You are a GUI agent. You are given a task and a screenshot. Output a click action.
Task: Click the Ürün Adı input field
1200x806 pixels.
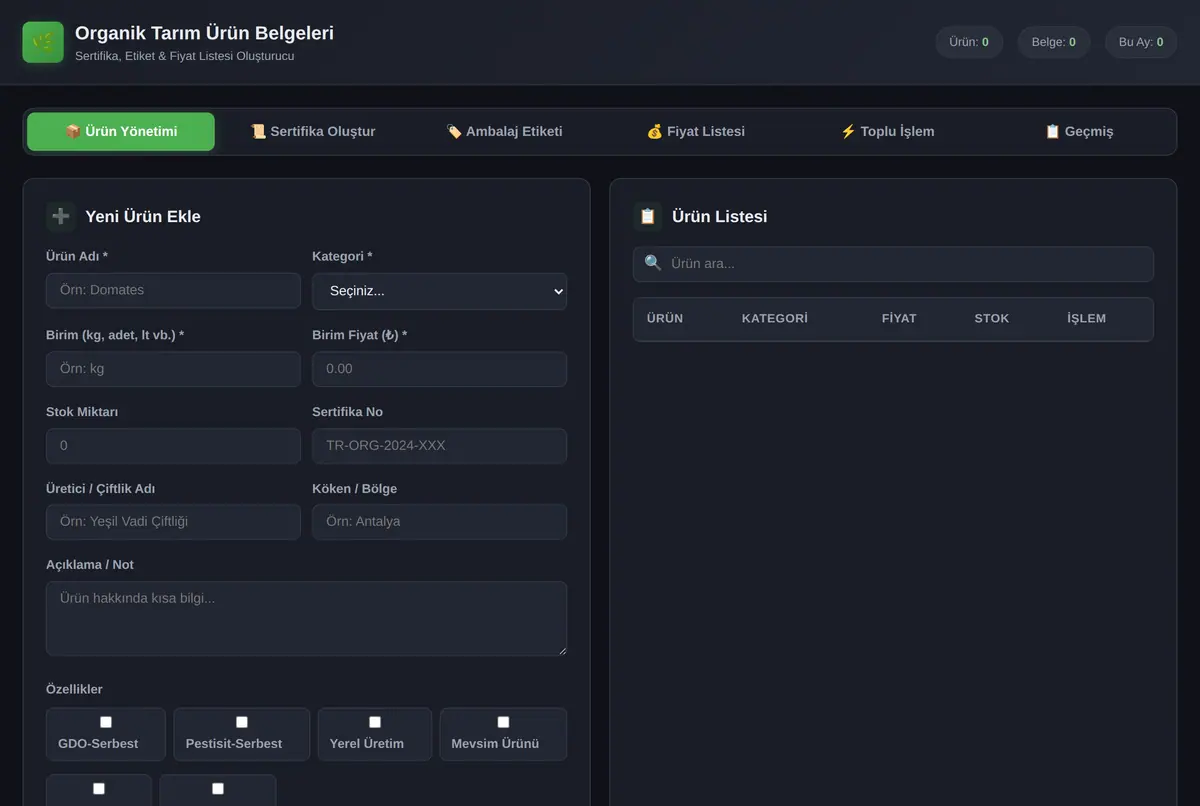point(173,291)
